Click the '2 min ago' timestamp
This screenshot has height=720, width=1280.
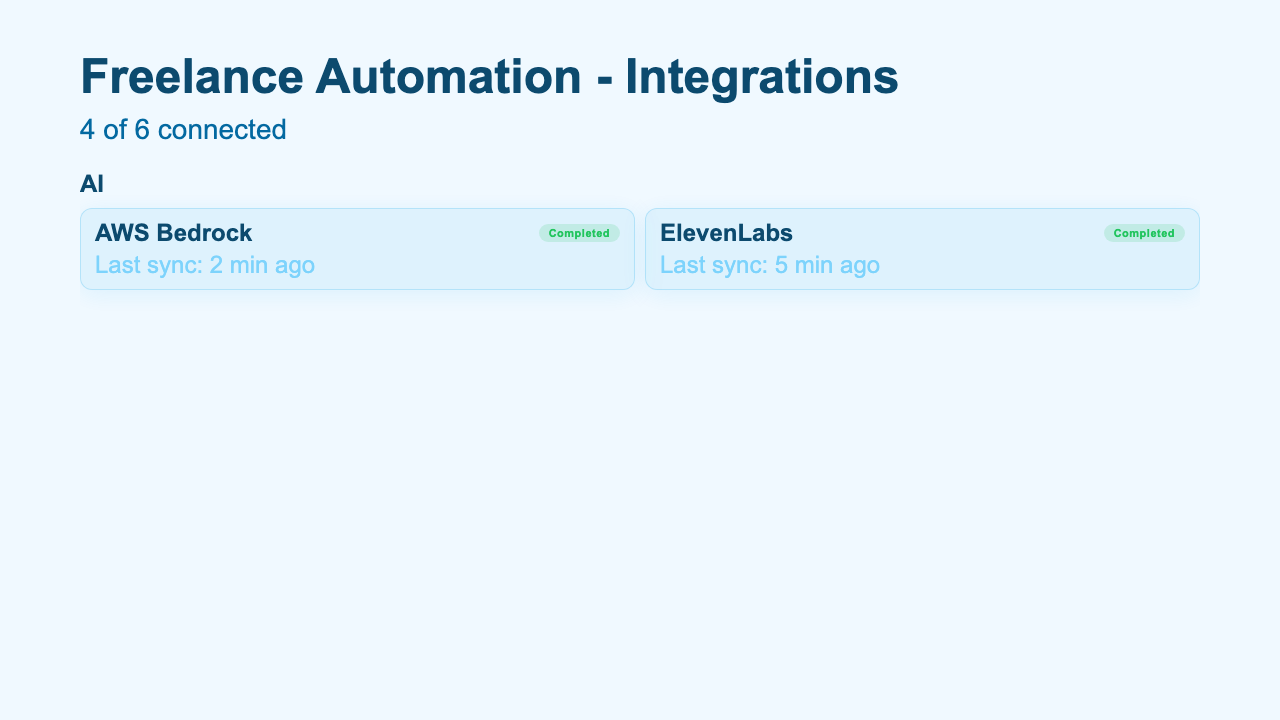pyautogui.click(x=262, y=265)
